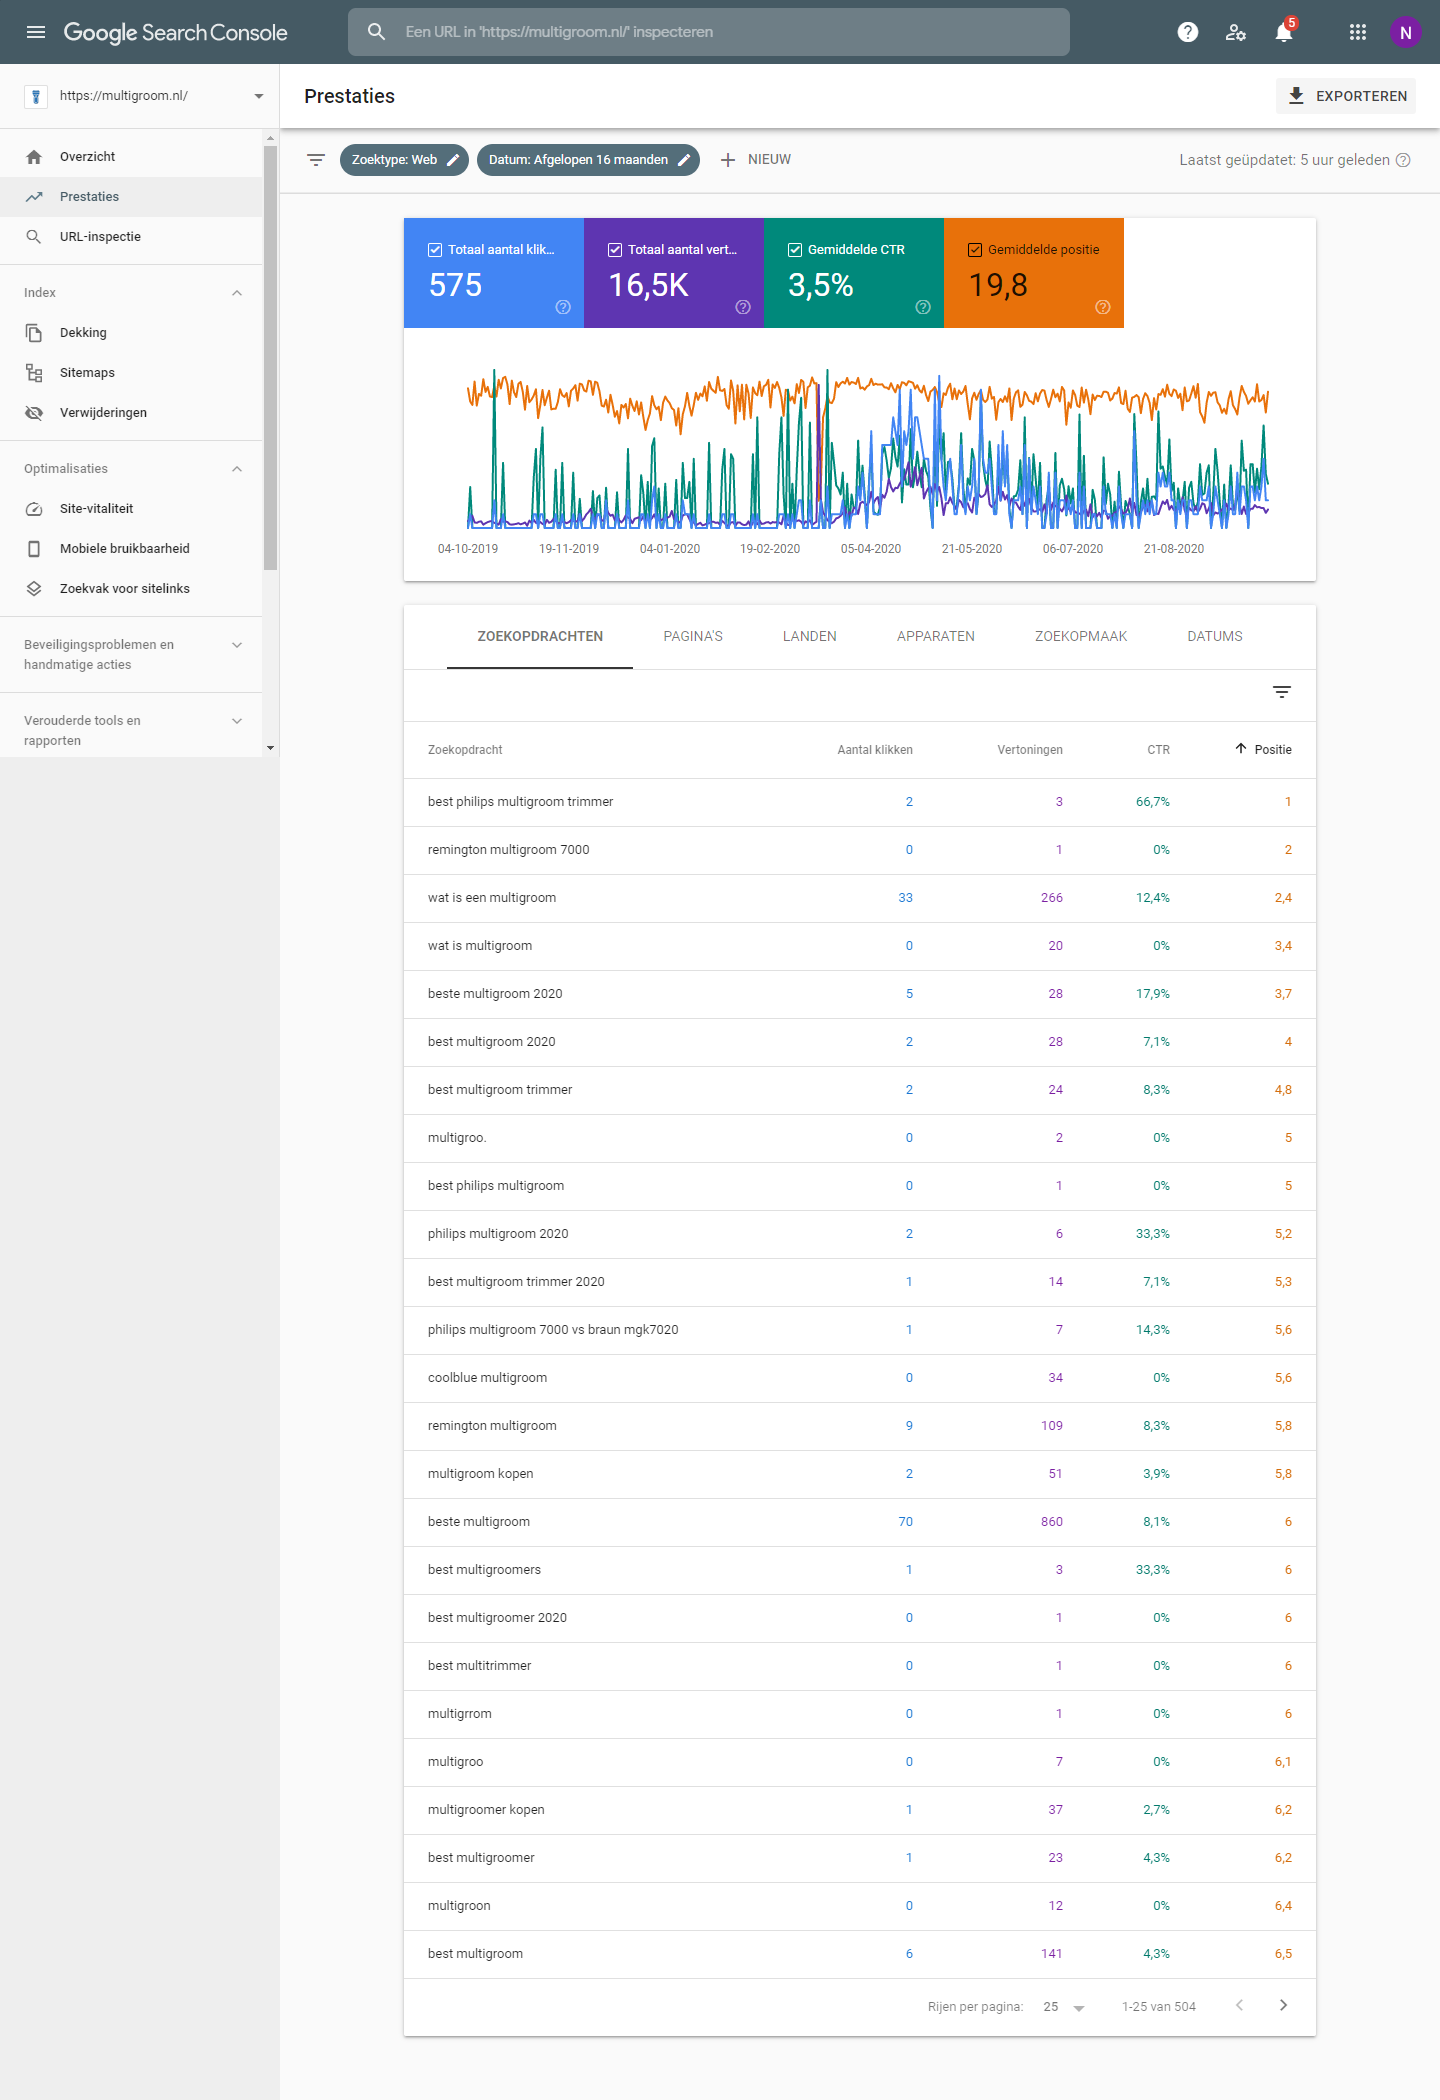Sort by CTR column header
The height and width of the screenshot is (2100, 1440).
[1159, 750]
